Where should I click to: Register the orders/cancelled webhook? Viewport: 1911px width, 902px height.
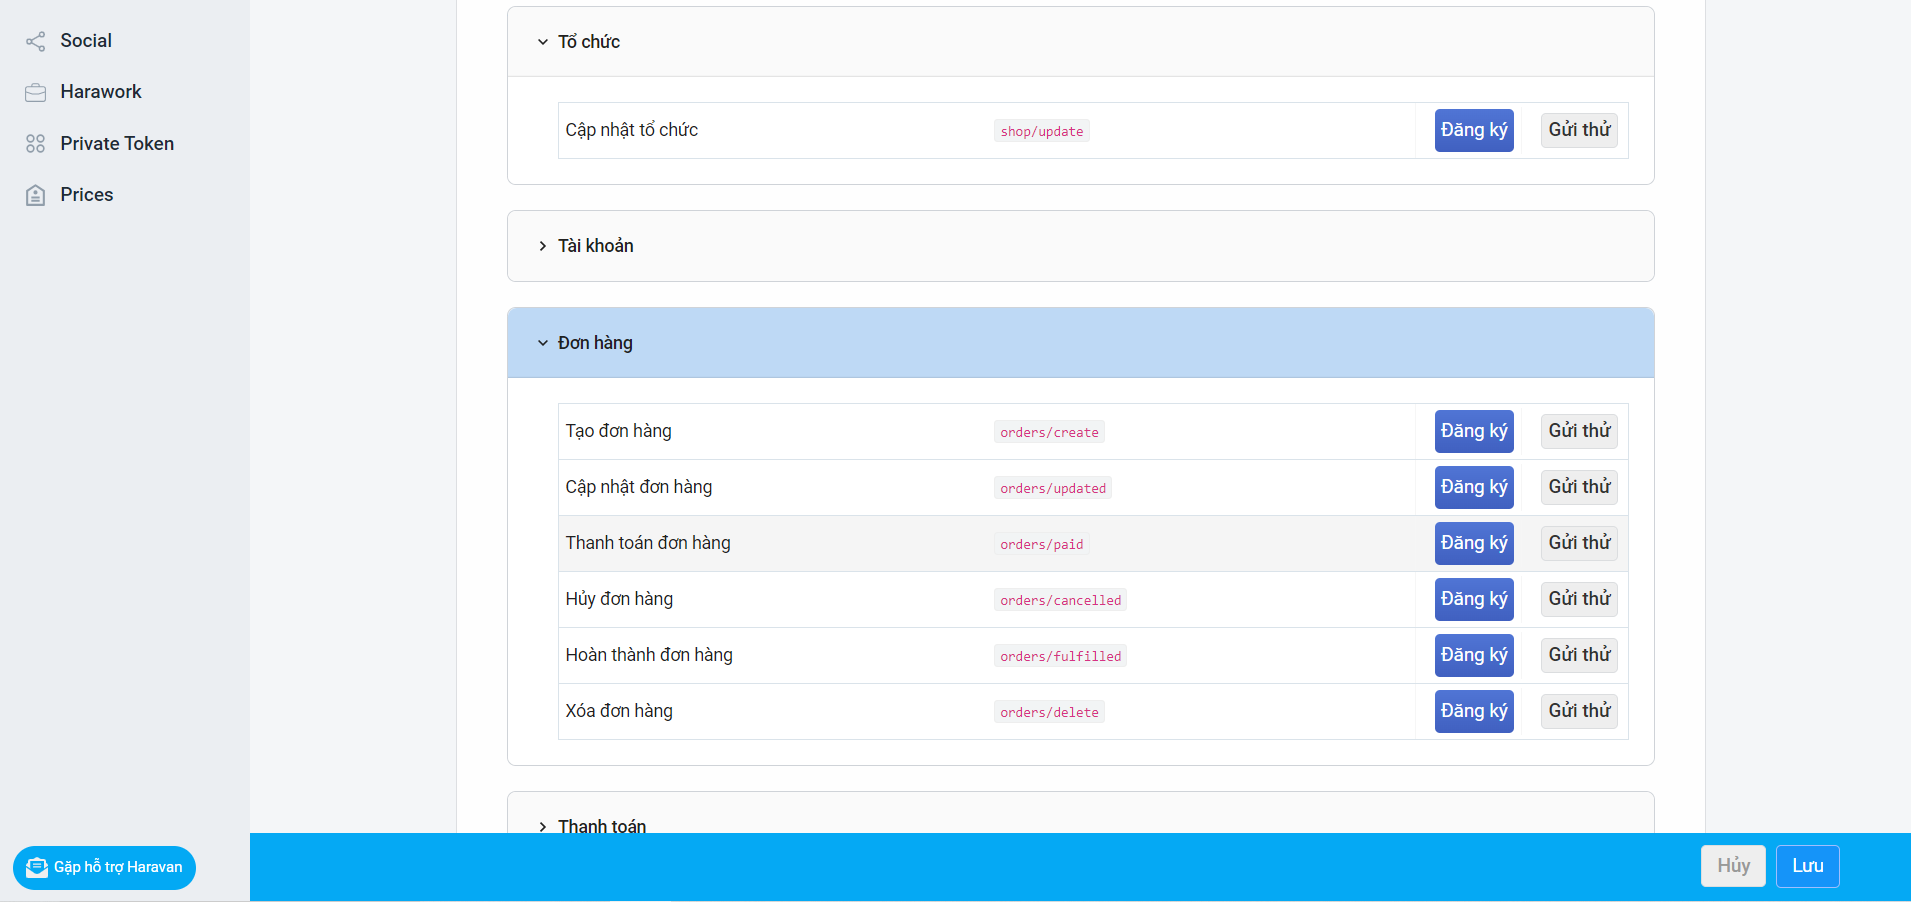[x=1473, y=599]
